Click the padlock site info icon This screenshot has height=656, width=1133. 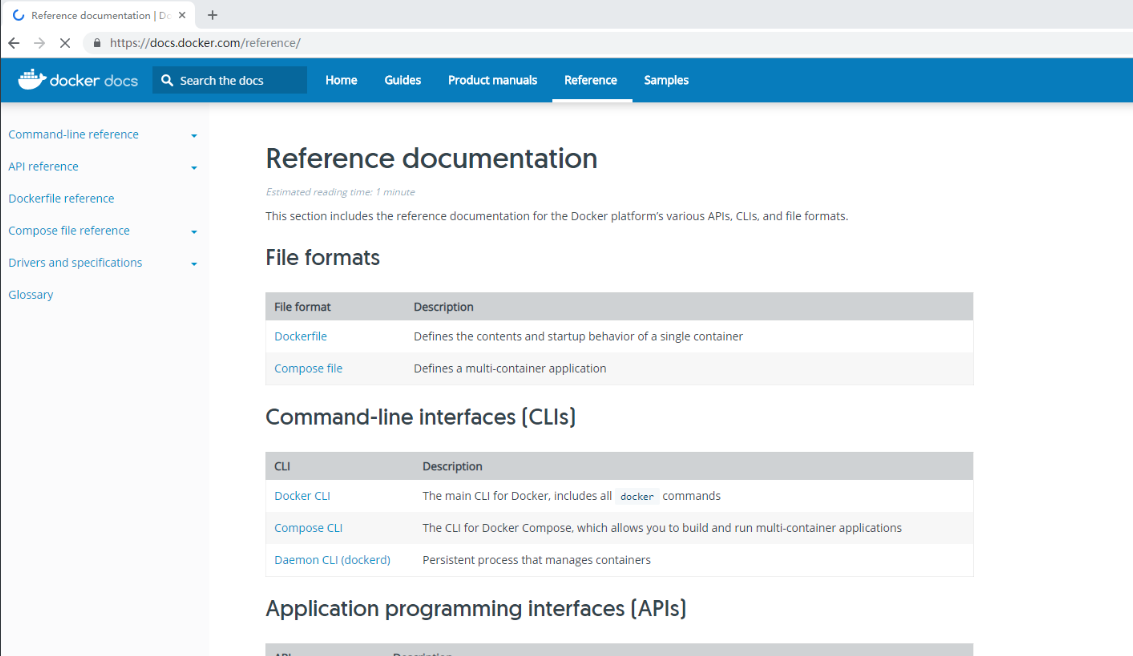97,43
